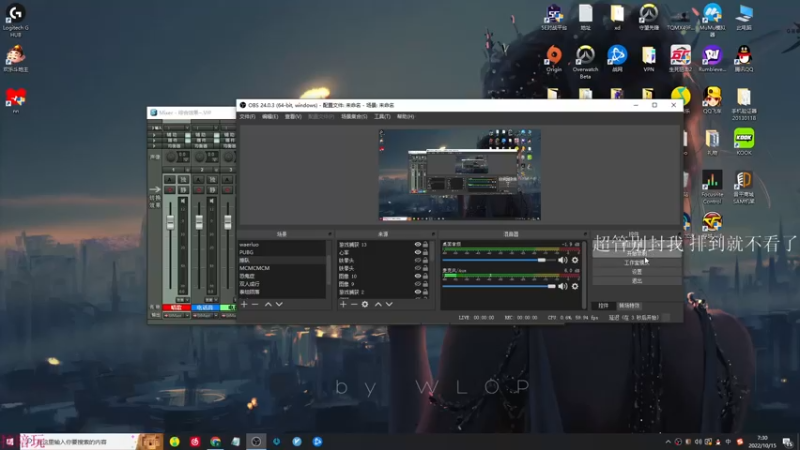Viewport: 800px width, 450px height.
Task: Open the Help (帮助) menu in OBS
Action: pos(405,117)
